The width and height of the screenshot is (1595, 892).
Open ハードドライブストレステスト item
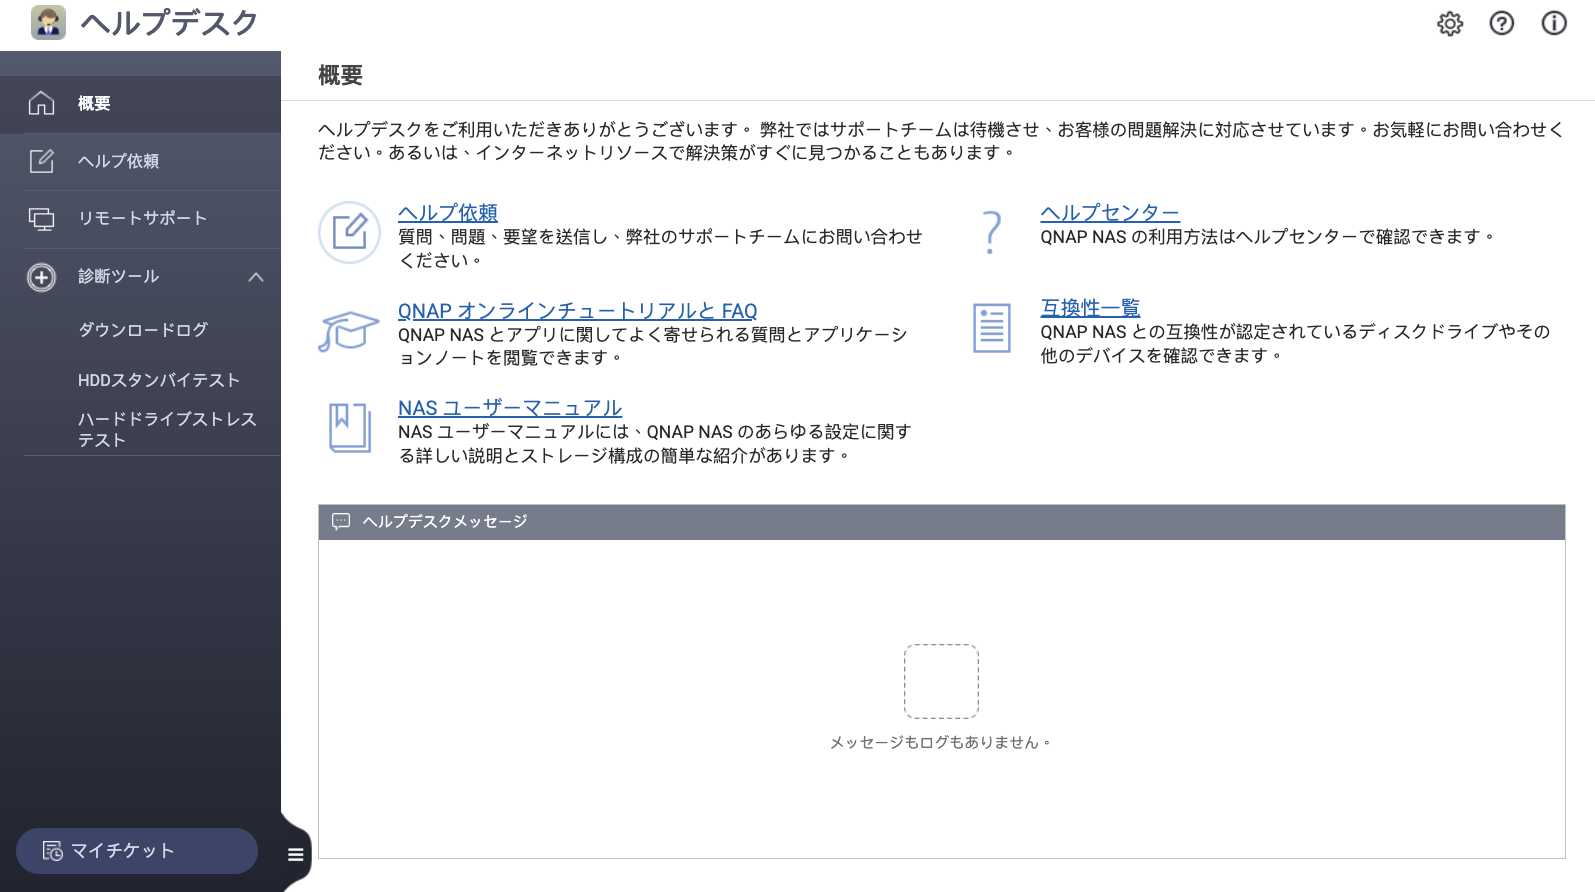[167, 429]
